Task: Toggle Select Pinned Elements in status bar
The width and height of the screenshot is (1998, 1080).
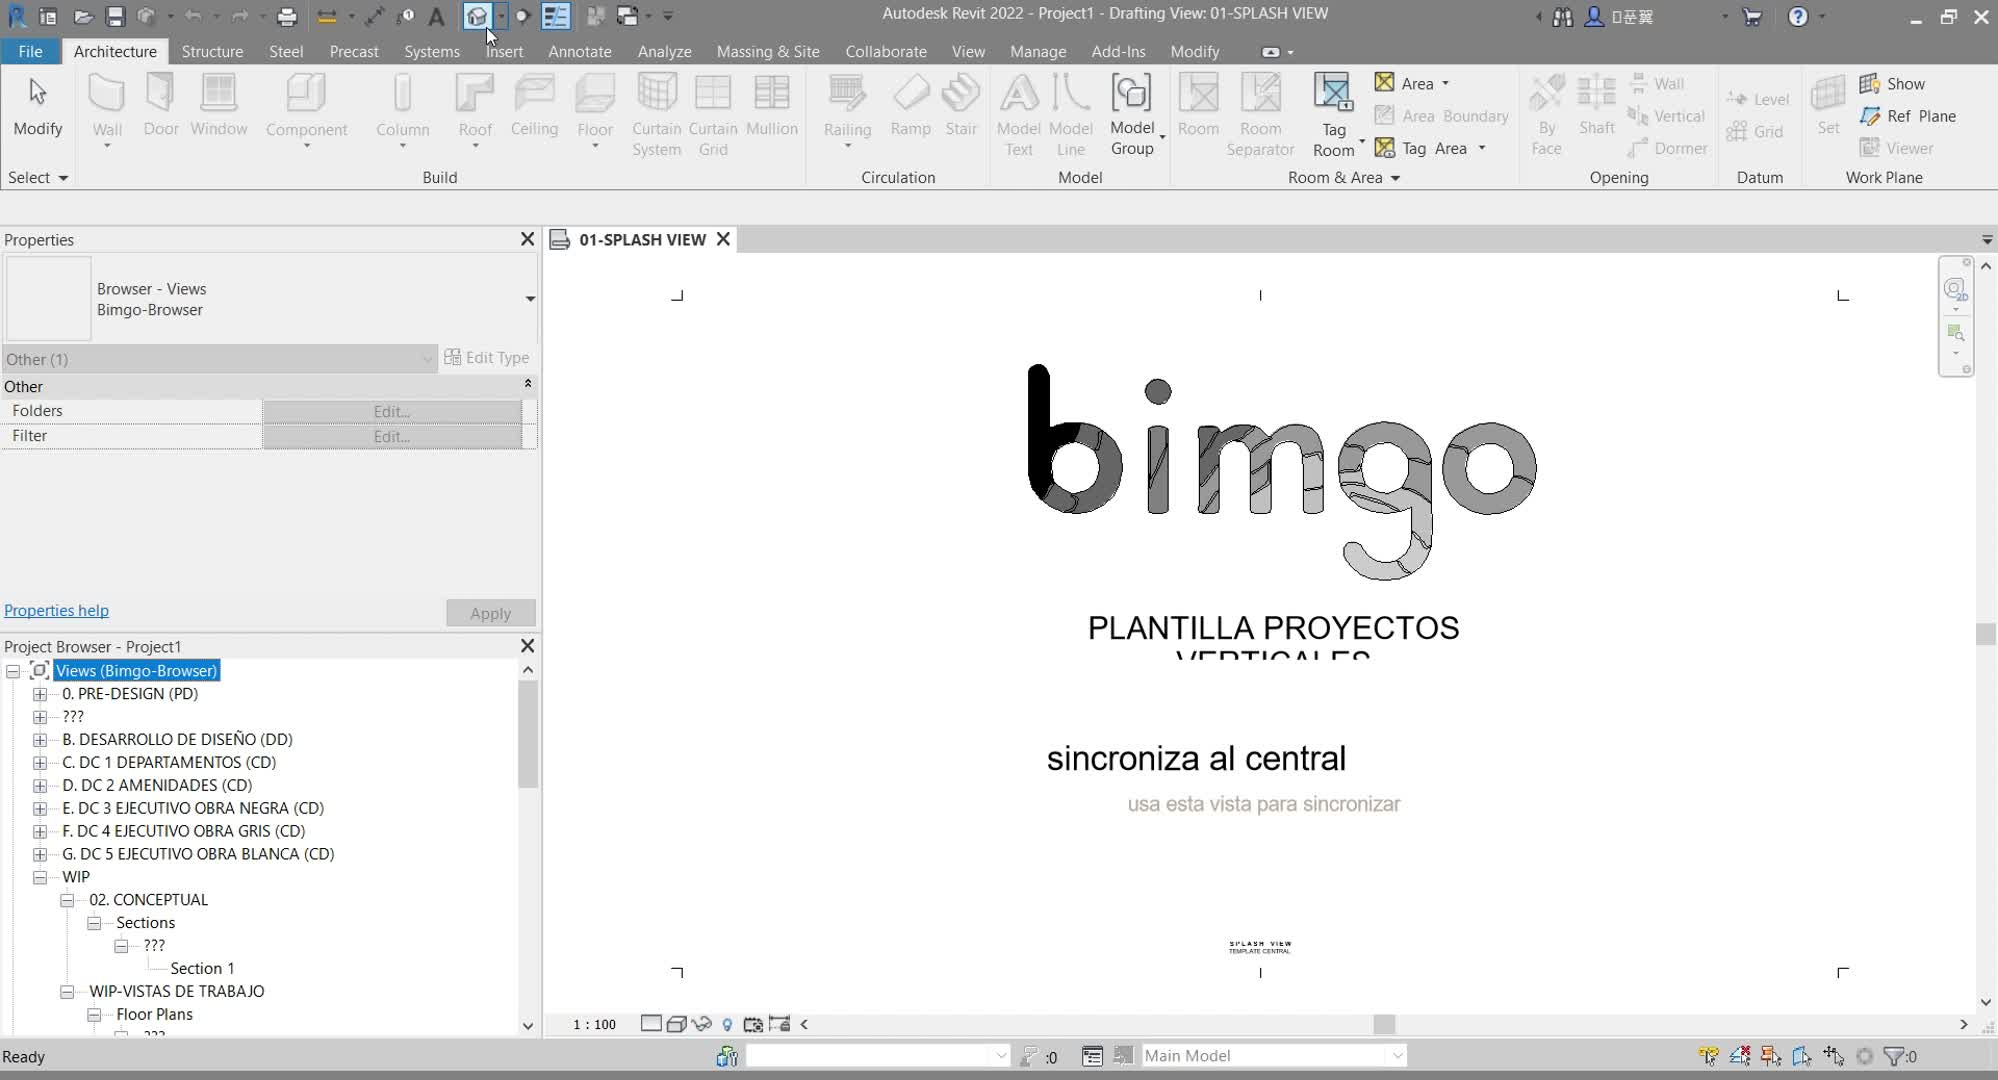Action: click(x=1770, y=1056)
